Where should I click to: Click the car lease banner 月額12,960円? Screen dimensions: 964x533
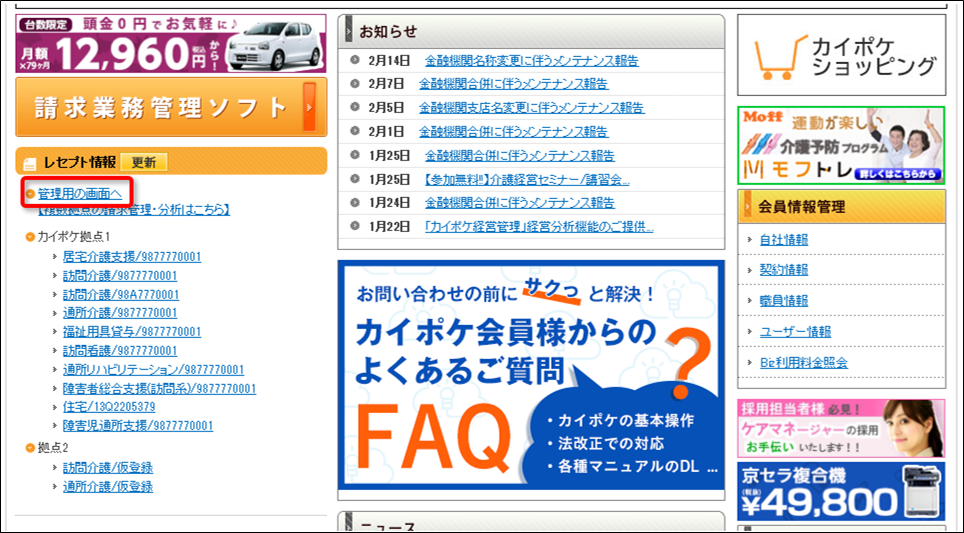(x=171, y=44)
